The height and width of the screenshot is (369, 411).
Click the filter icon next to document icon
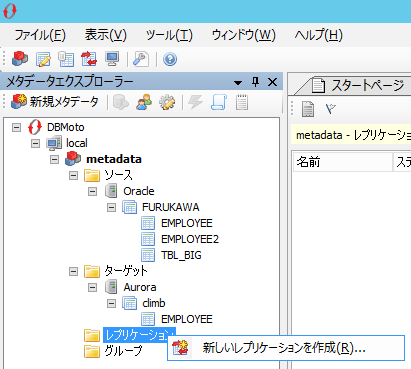pos(331,109)
